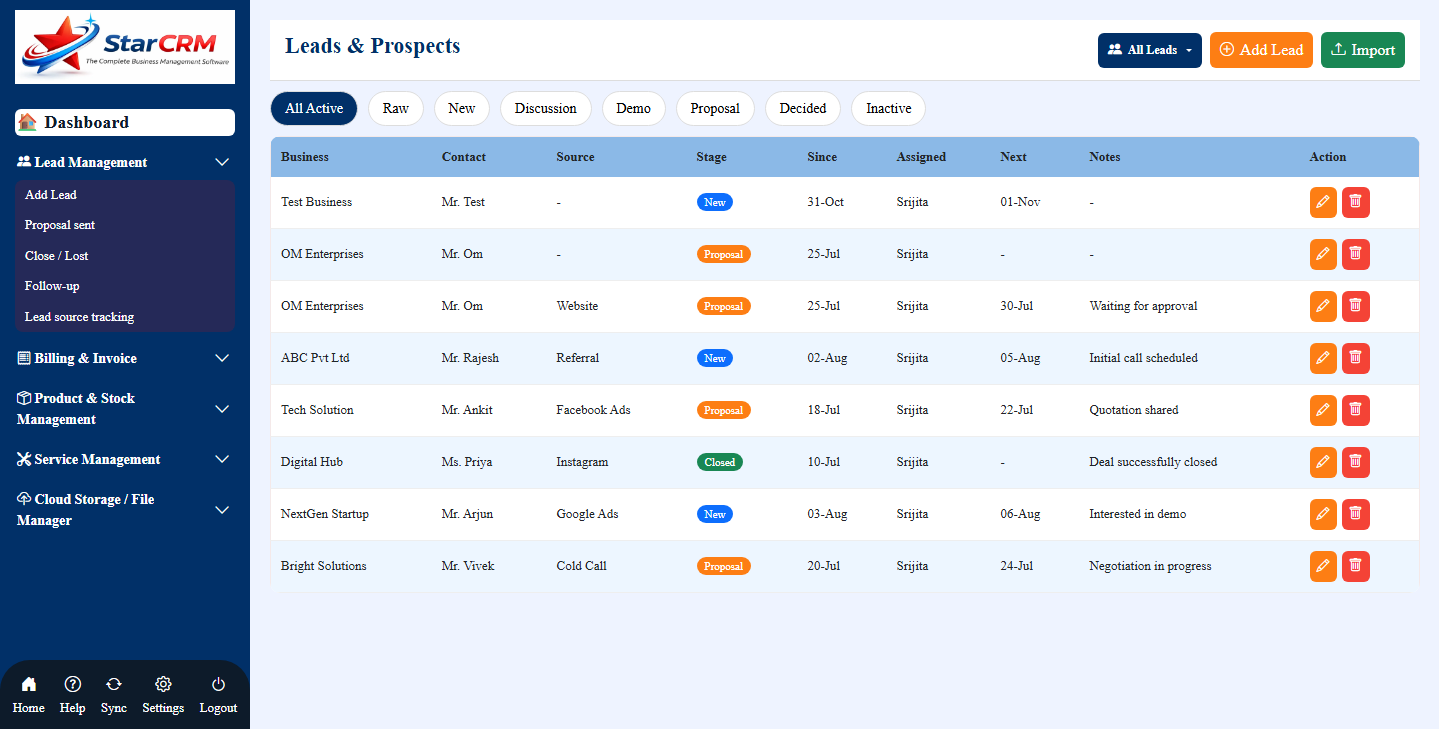Edit the Test Business lead using pencil icon
Image resolution: width=1439 pixels, height=729 pixels.
[1322, 202]
